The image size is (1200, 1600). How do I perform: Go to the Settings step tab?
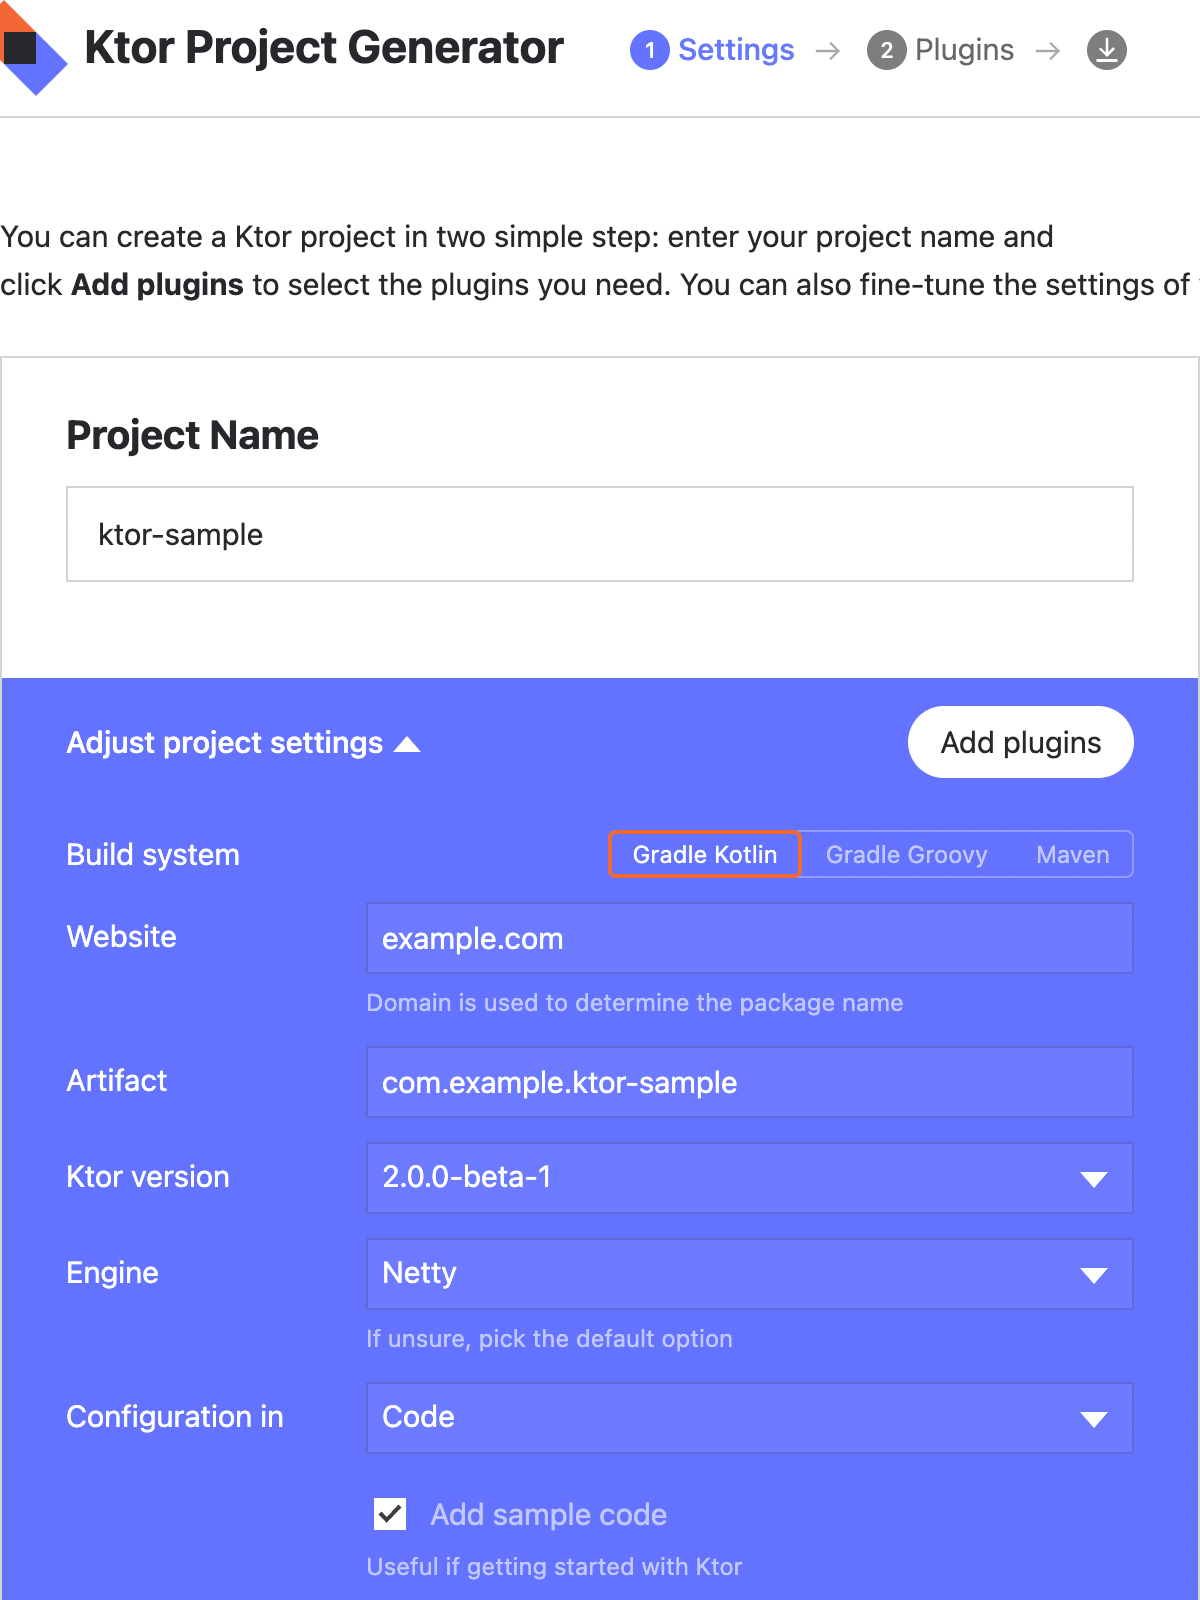coord(736,50)
